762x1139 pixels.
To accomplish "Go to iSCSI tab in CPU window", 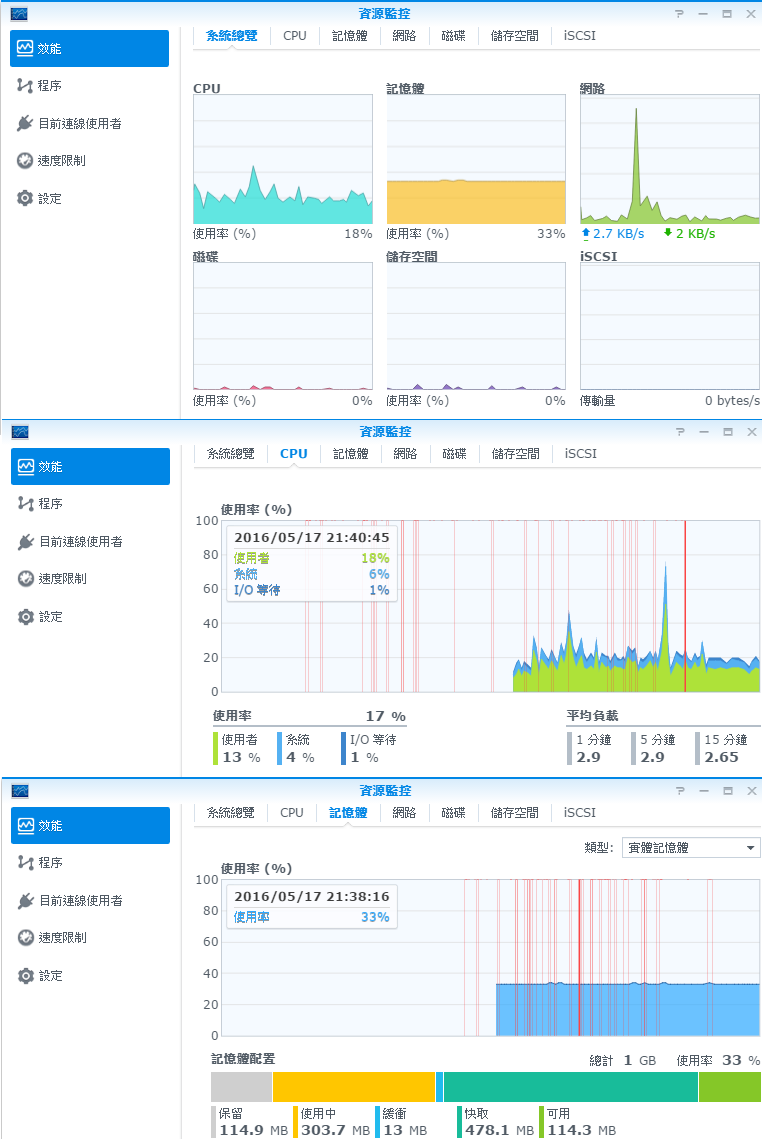I will [x=580, y=454].
